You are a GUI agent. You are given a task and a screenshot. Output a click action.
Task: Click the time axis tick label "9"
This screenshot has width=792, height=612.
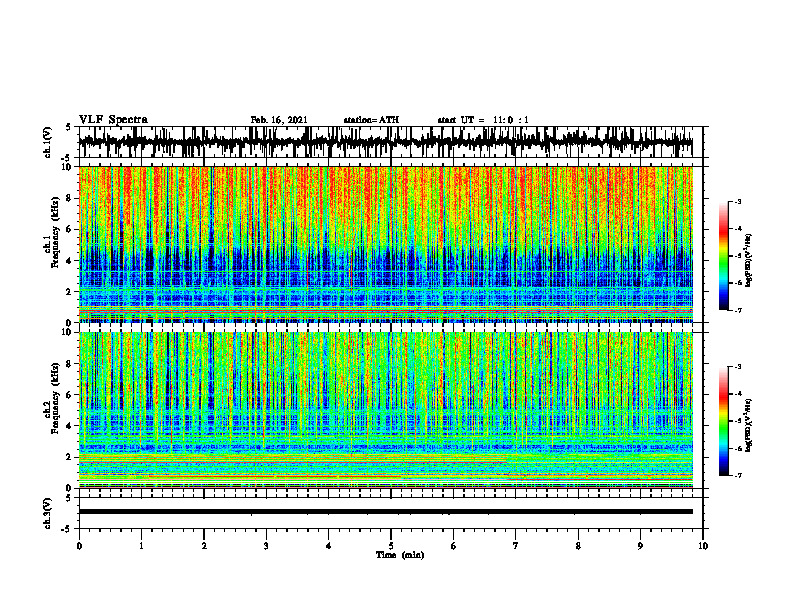click(640, 546)
